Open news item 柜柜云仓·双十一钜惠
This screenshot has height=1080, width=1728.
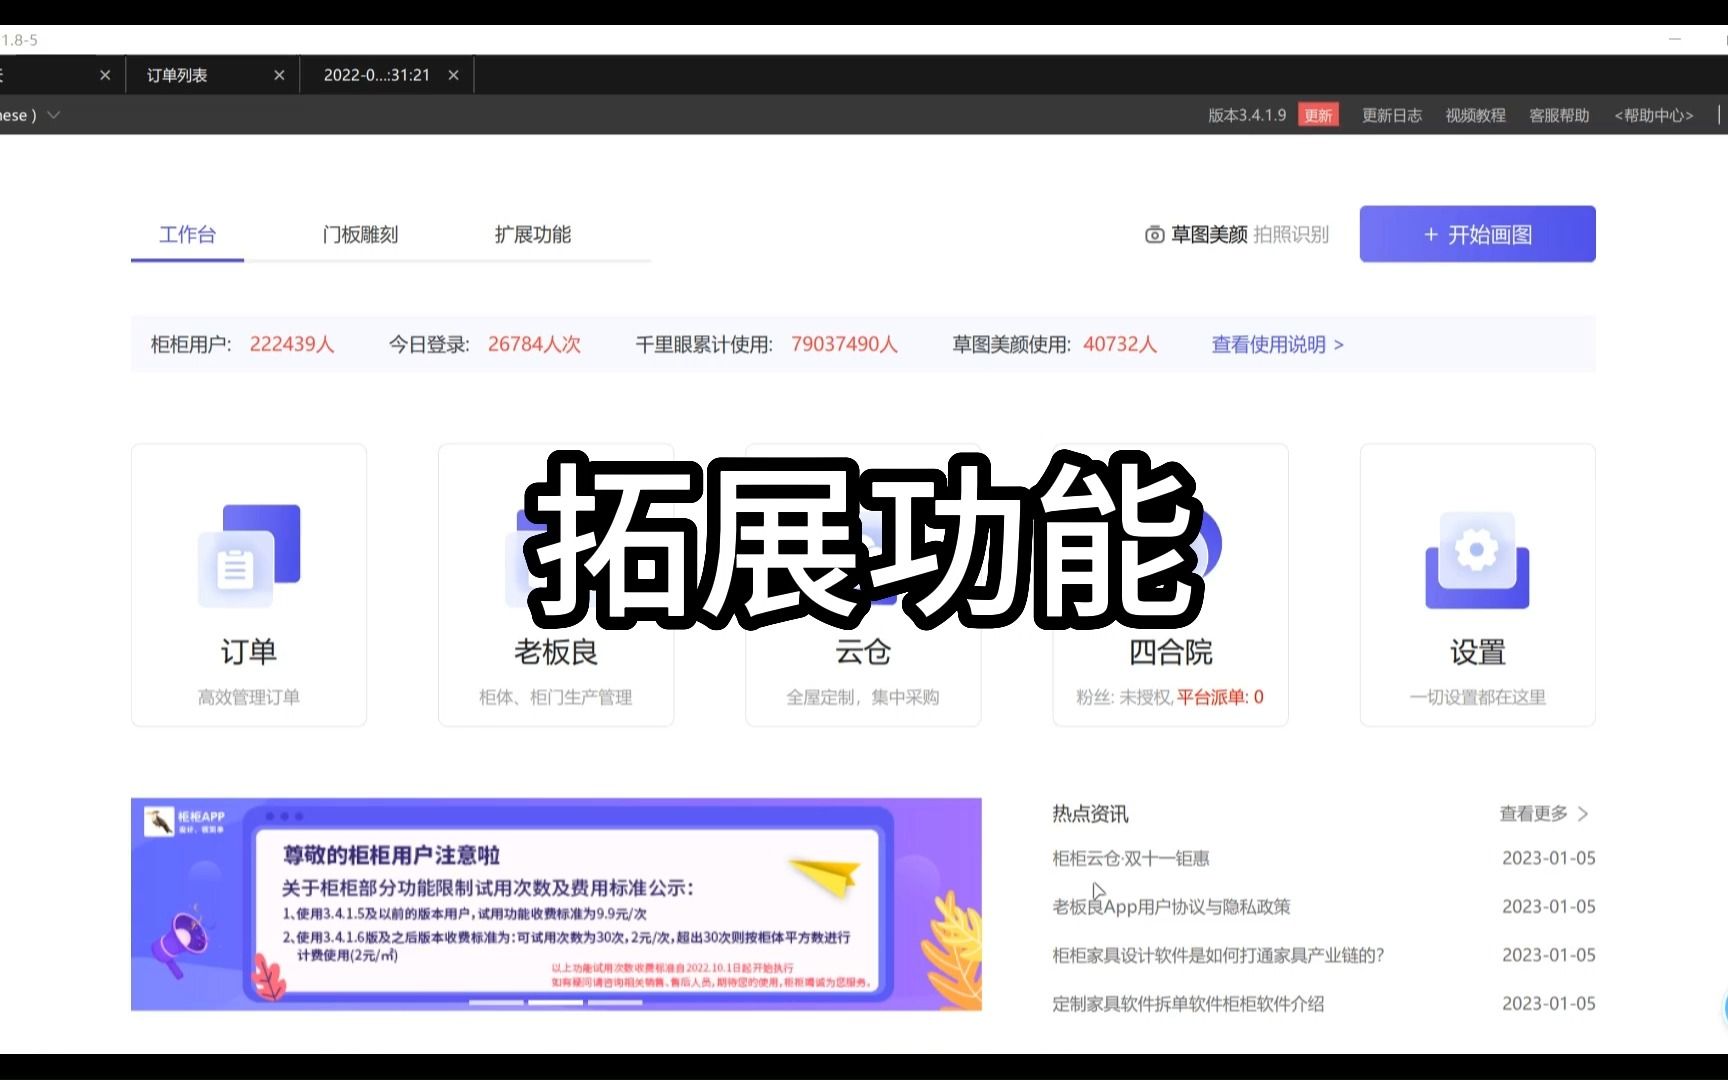pos(1131,858)
